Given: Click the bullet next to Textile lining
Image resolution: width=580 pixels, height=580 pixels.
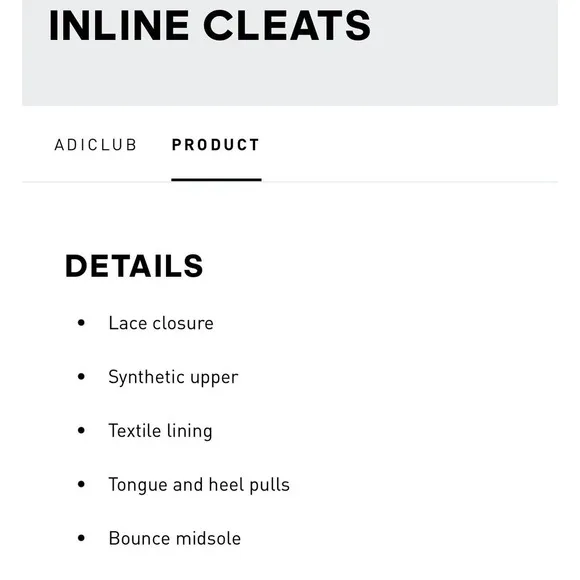Looking at the screenshot, I should pos(81,430).
